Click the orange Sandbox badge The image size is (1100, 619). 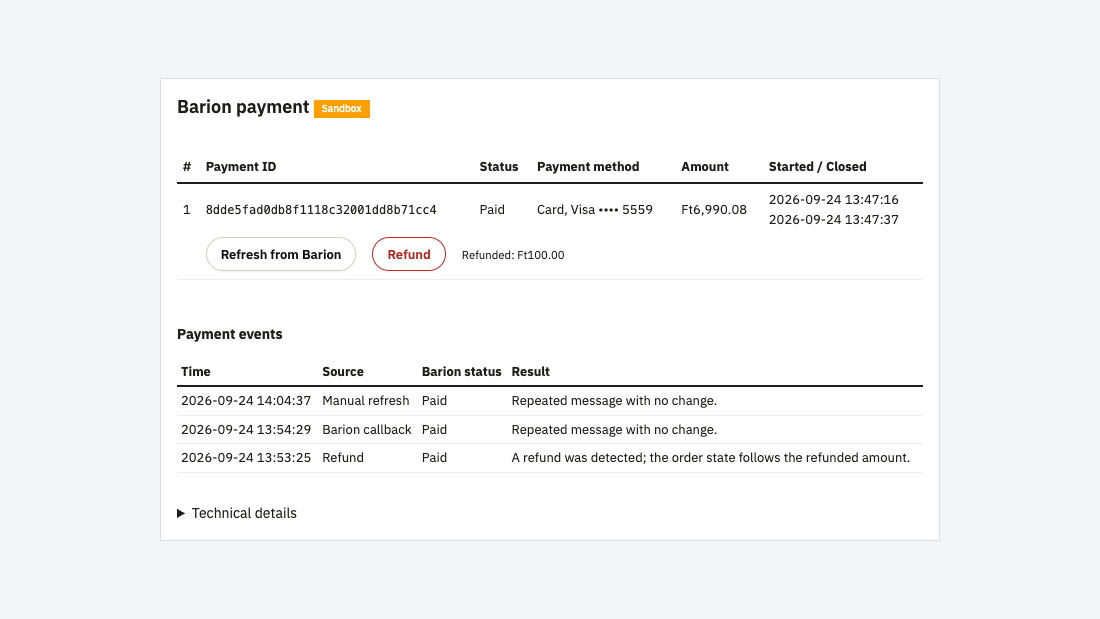342,109
